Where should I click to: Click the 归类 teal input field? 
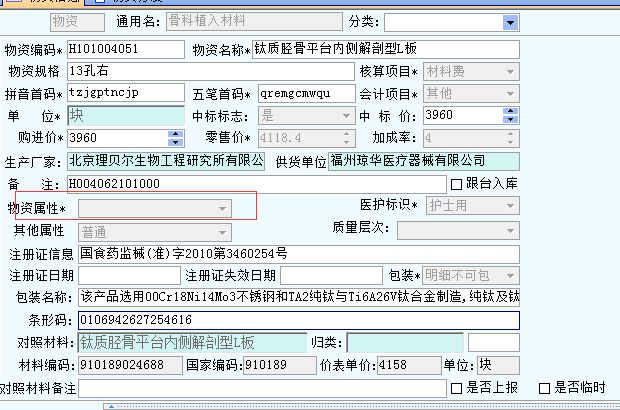(x=405, y=343)
